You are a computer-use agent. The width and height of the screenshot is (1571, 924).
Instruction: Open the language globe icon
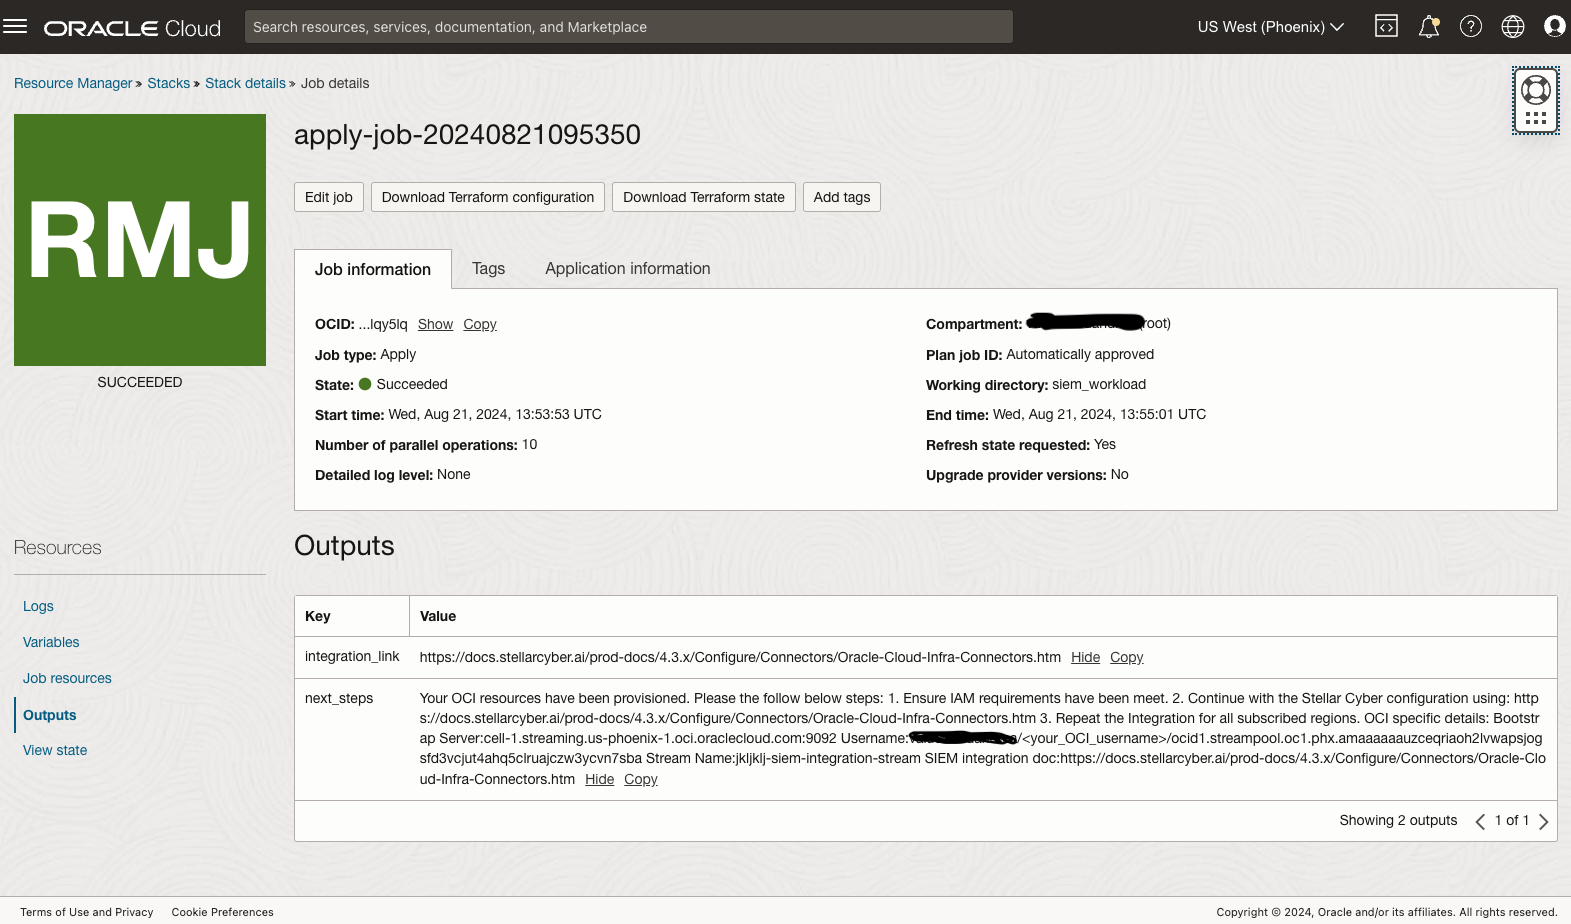pos(1512,27)
